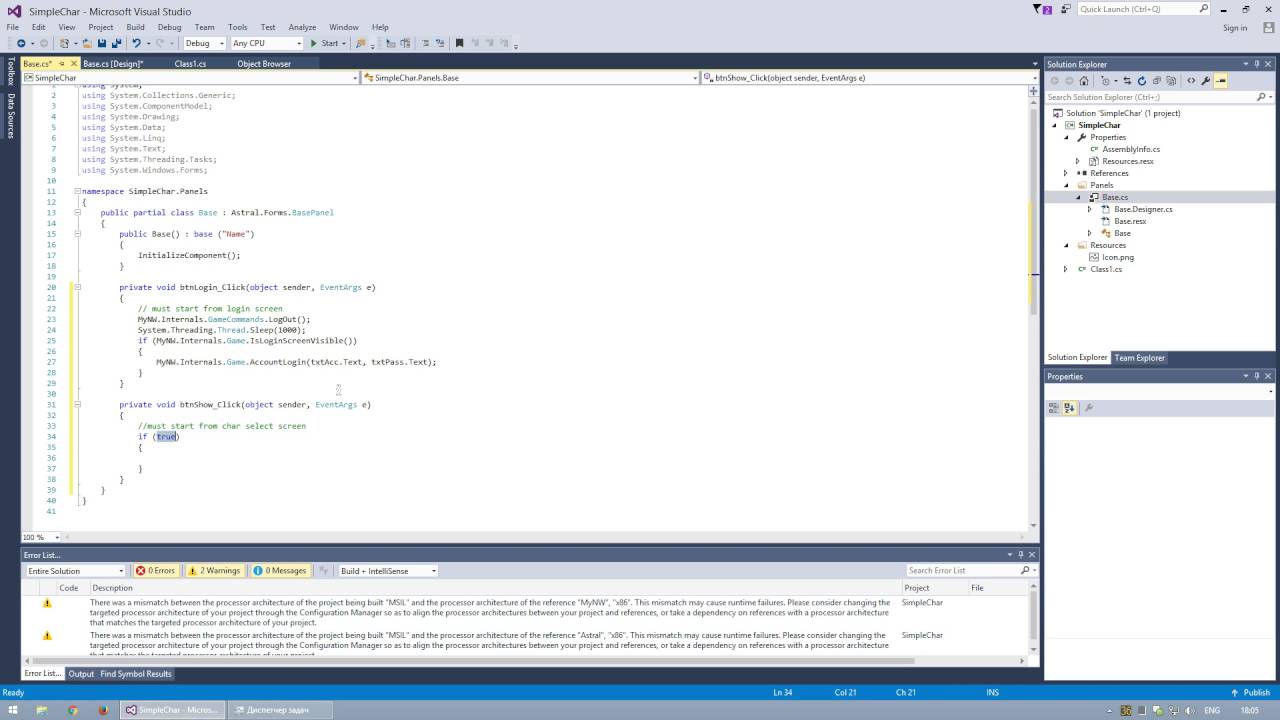Expand the Base.Designer.cs node
The width and height of the screenshot is (1280, 720).
tap(1090, 209)
